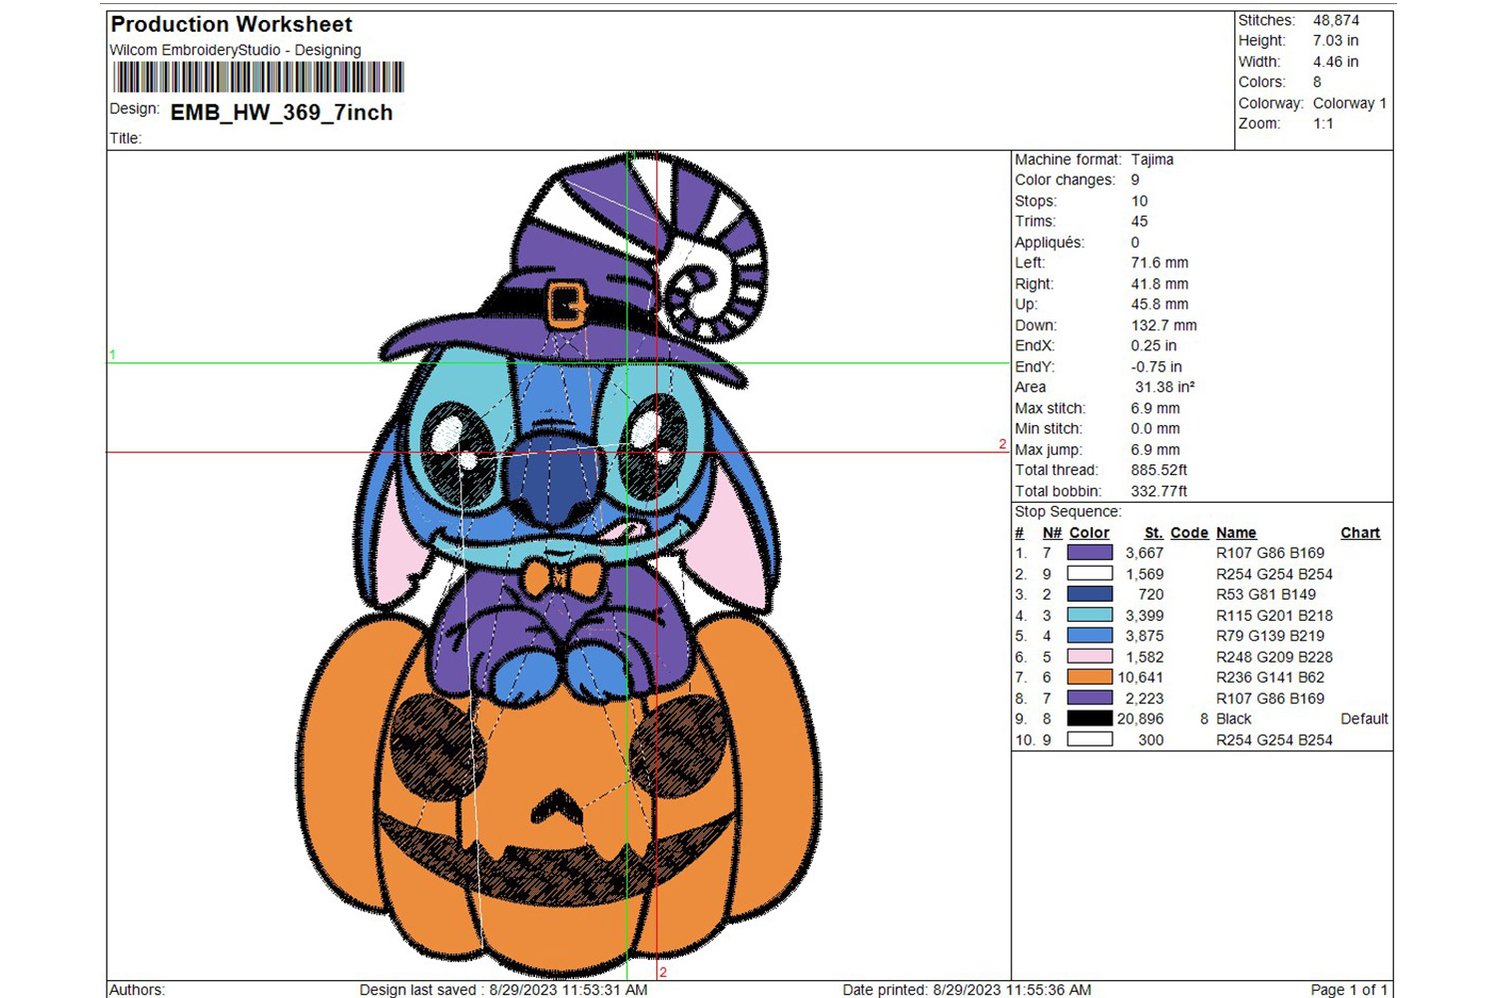1500x998 pixels.
Task: Click the "Date printed" timestamp
Action: point(967,989)
